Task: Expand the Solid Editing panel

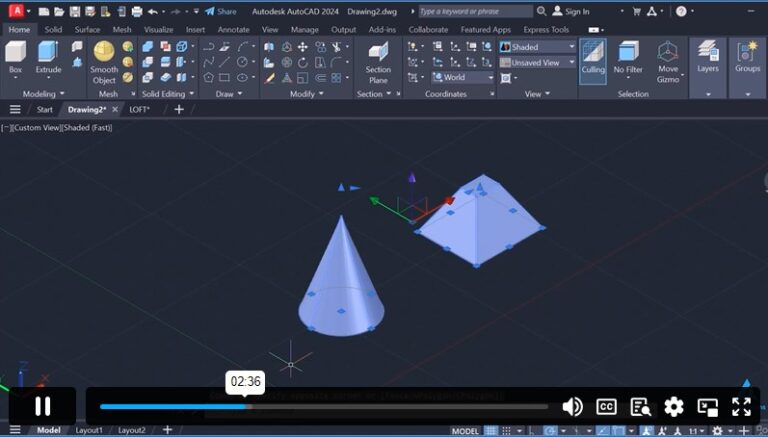Action: click(168, 94)
